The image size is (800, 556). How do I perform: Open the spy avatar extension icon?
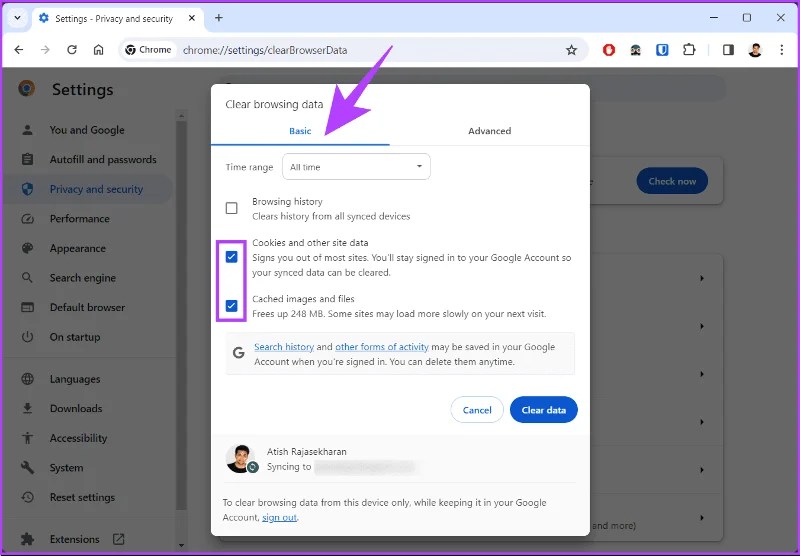(635, 50)
